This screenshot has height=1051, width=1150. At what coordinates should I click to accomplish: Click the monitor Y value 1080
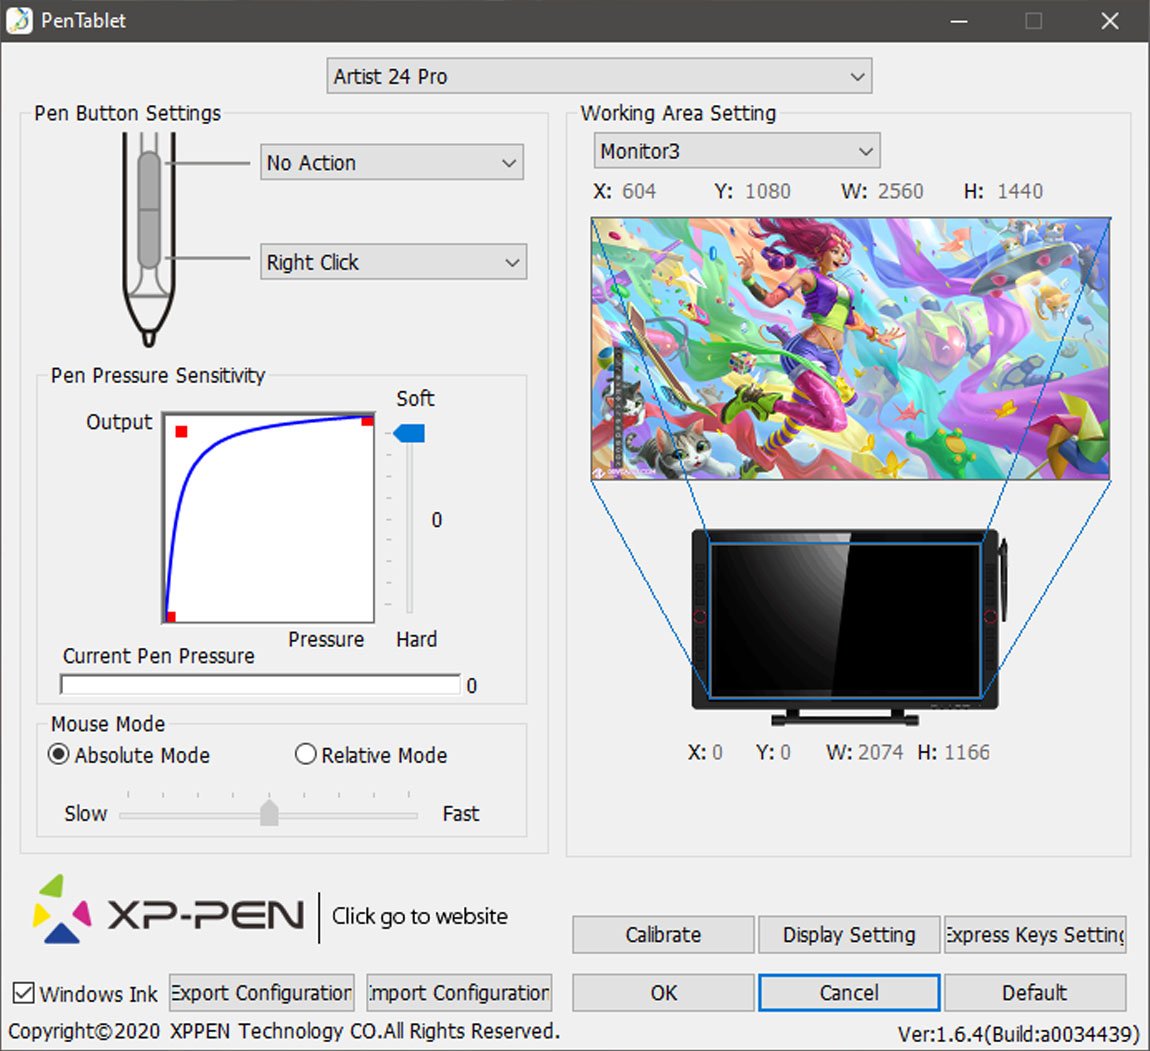[x=767, y=191]
